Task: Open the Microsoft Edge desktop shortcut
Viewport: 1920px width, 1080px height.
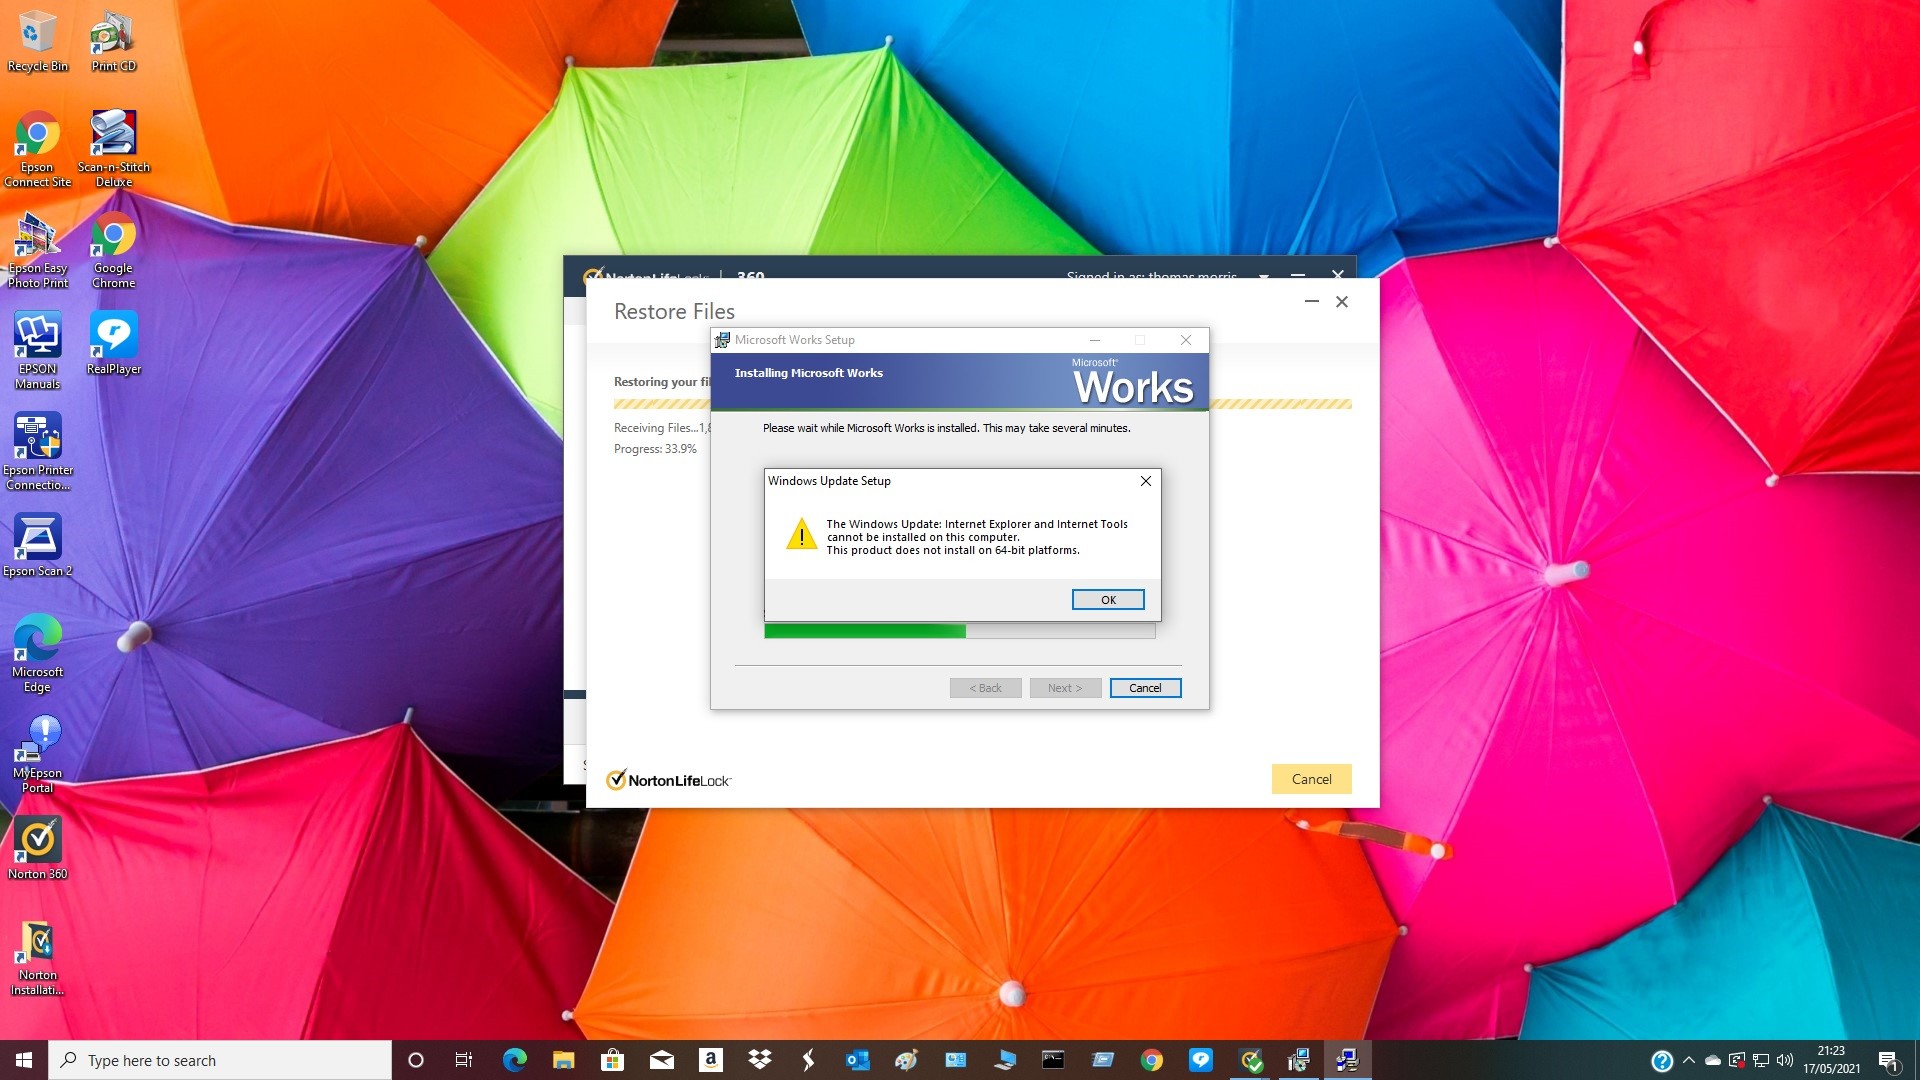Action: 38,639
